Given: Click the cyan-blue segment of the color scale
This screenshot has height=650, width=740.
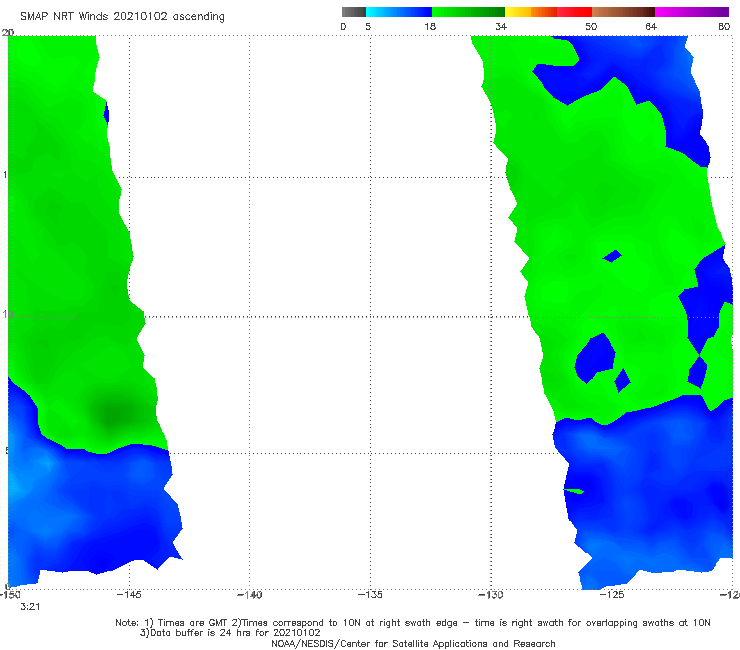Looking at the screenshot, I should click(399, 12).
